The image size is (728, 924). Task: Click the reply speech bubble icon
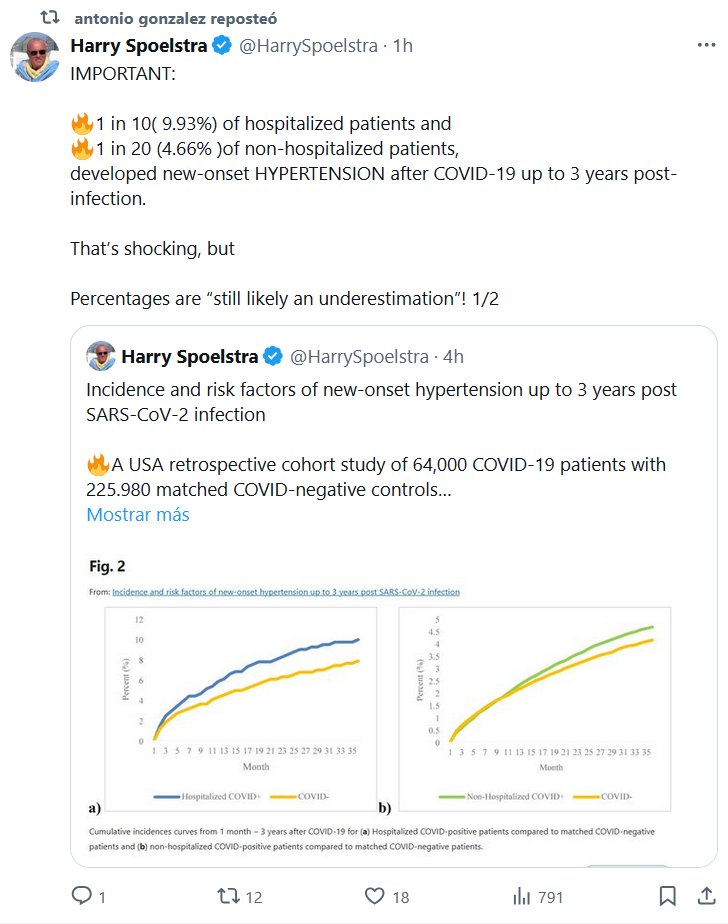tap(82, 896)
